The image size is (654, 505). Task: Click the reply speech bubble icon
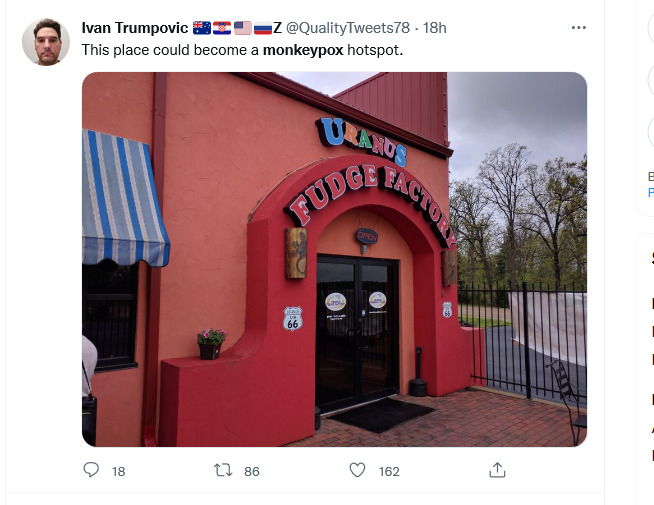click(x=91, y=470)
